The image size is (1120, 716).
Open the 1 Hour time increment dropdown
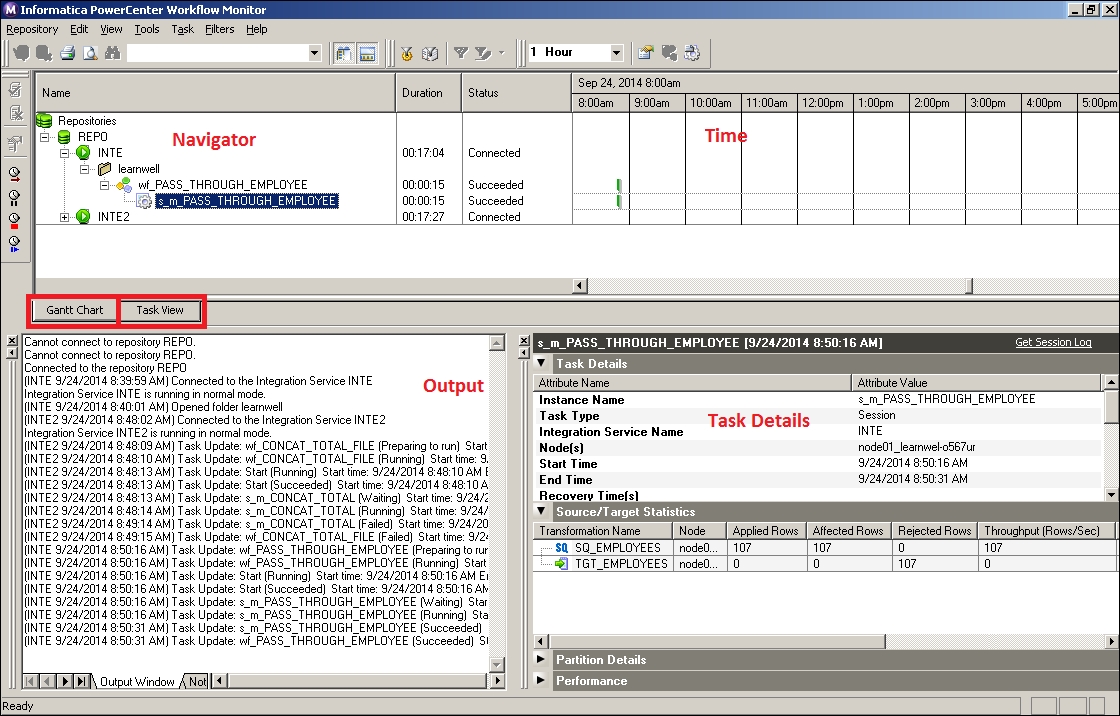(x=614, y=52)
